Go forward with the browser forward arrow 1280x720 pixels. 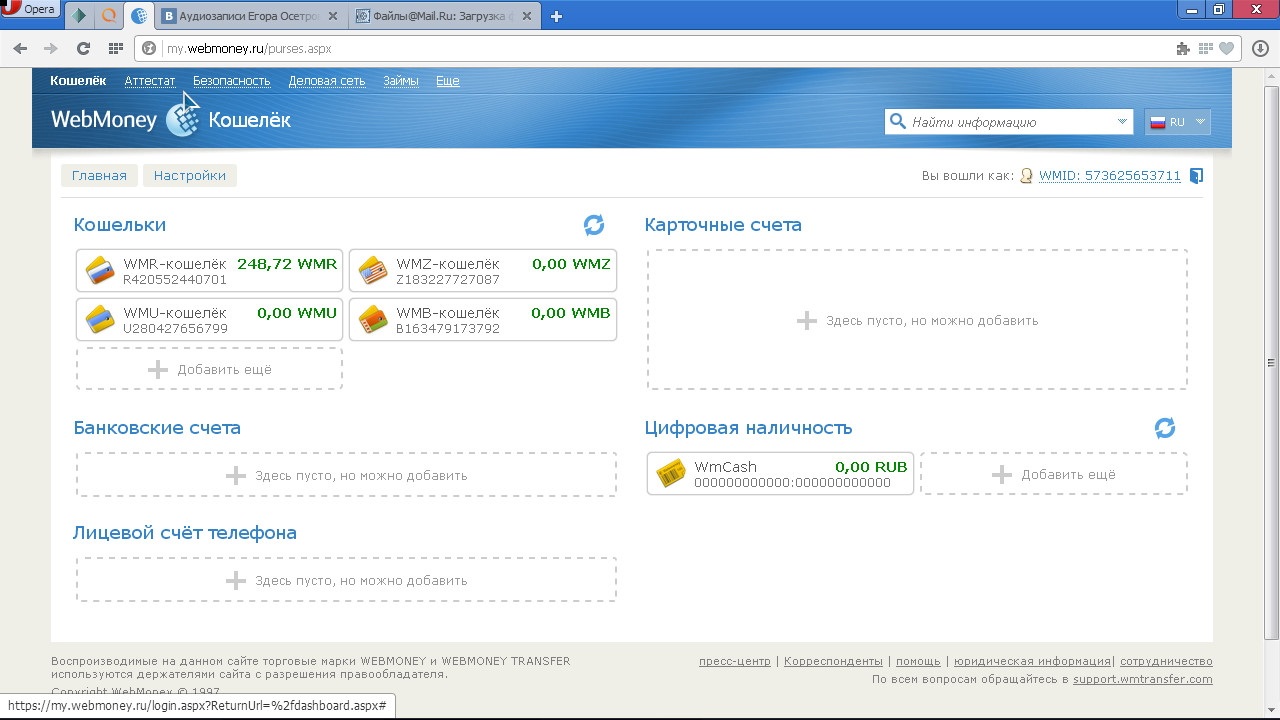point(51,48)
